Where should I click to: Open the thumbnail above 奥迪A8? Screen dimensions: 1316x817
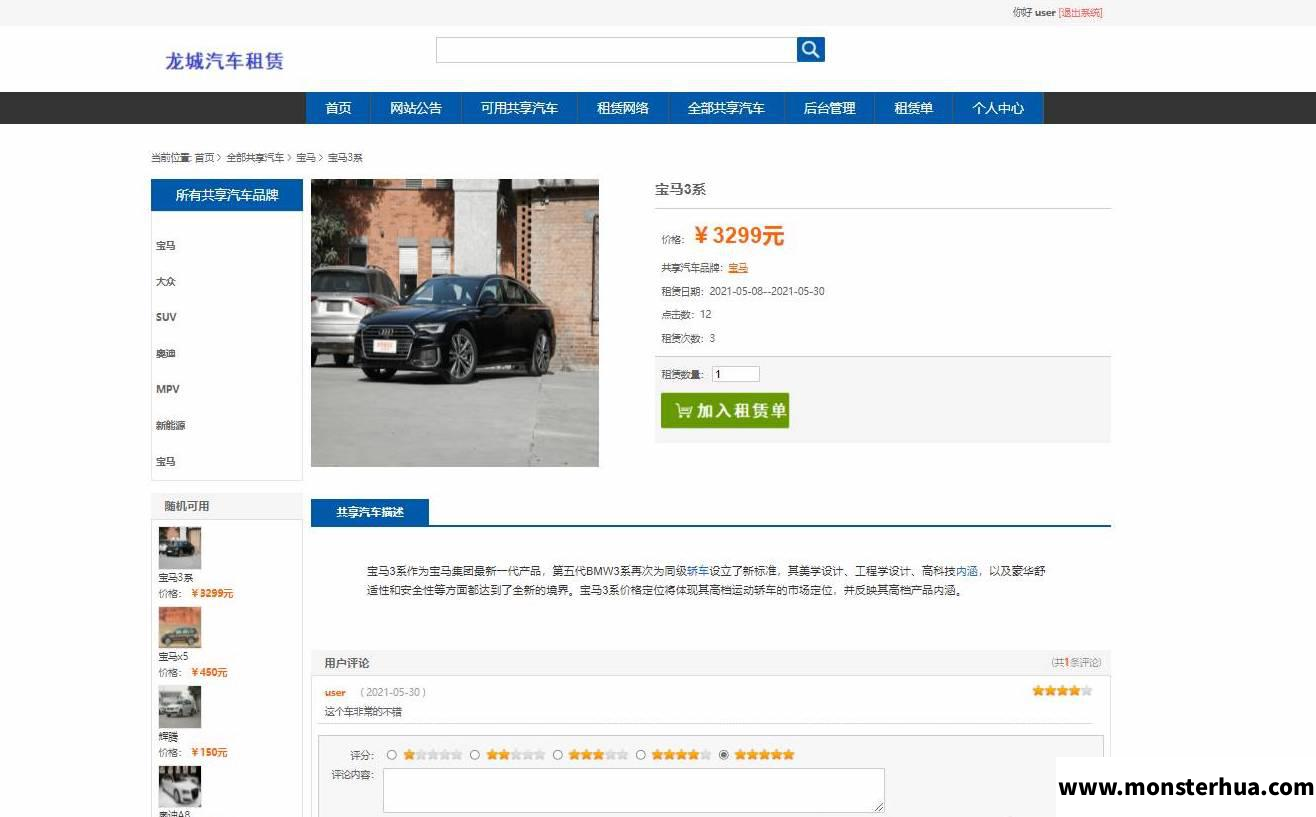180,786
